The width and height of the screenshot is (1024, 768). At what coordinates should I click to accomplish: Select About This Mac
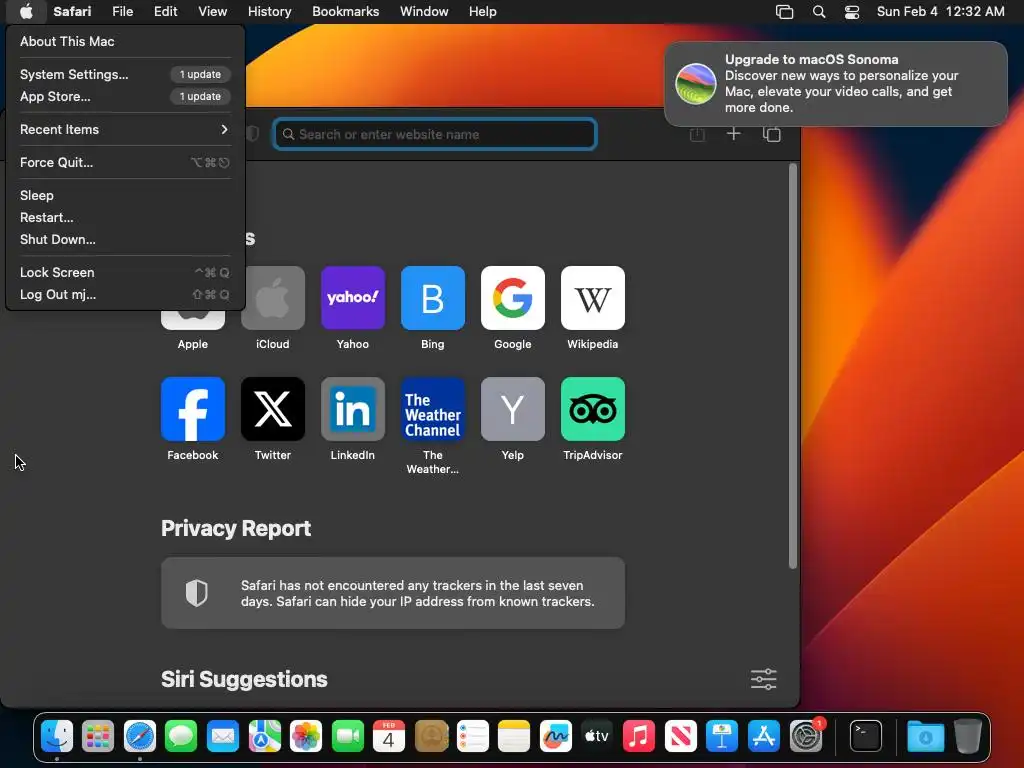tap(125, 41)
